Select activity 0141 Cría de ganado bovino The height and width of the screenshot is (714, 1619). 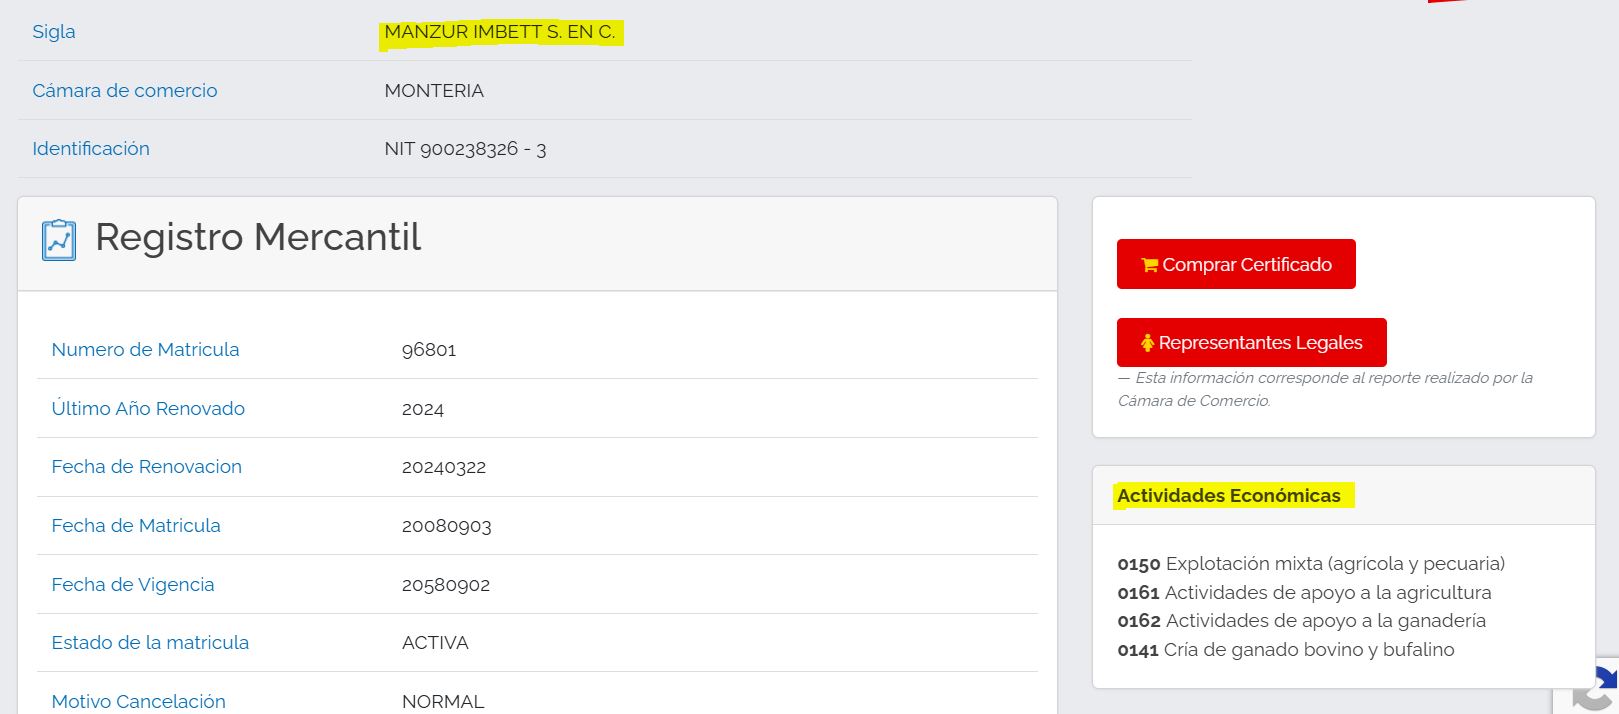[x=1286, y=650]
